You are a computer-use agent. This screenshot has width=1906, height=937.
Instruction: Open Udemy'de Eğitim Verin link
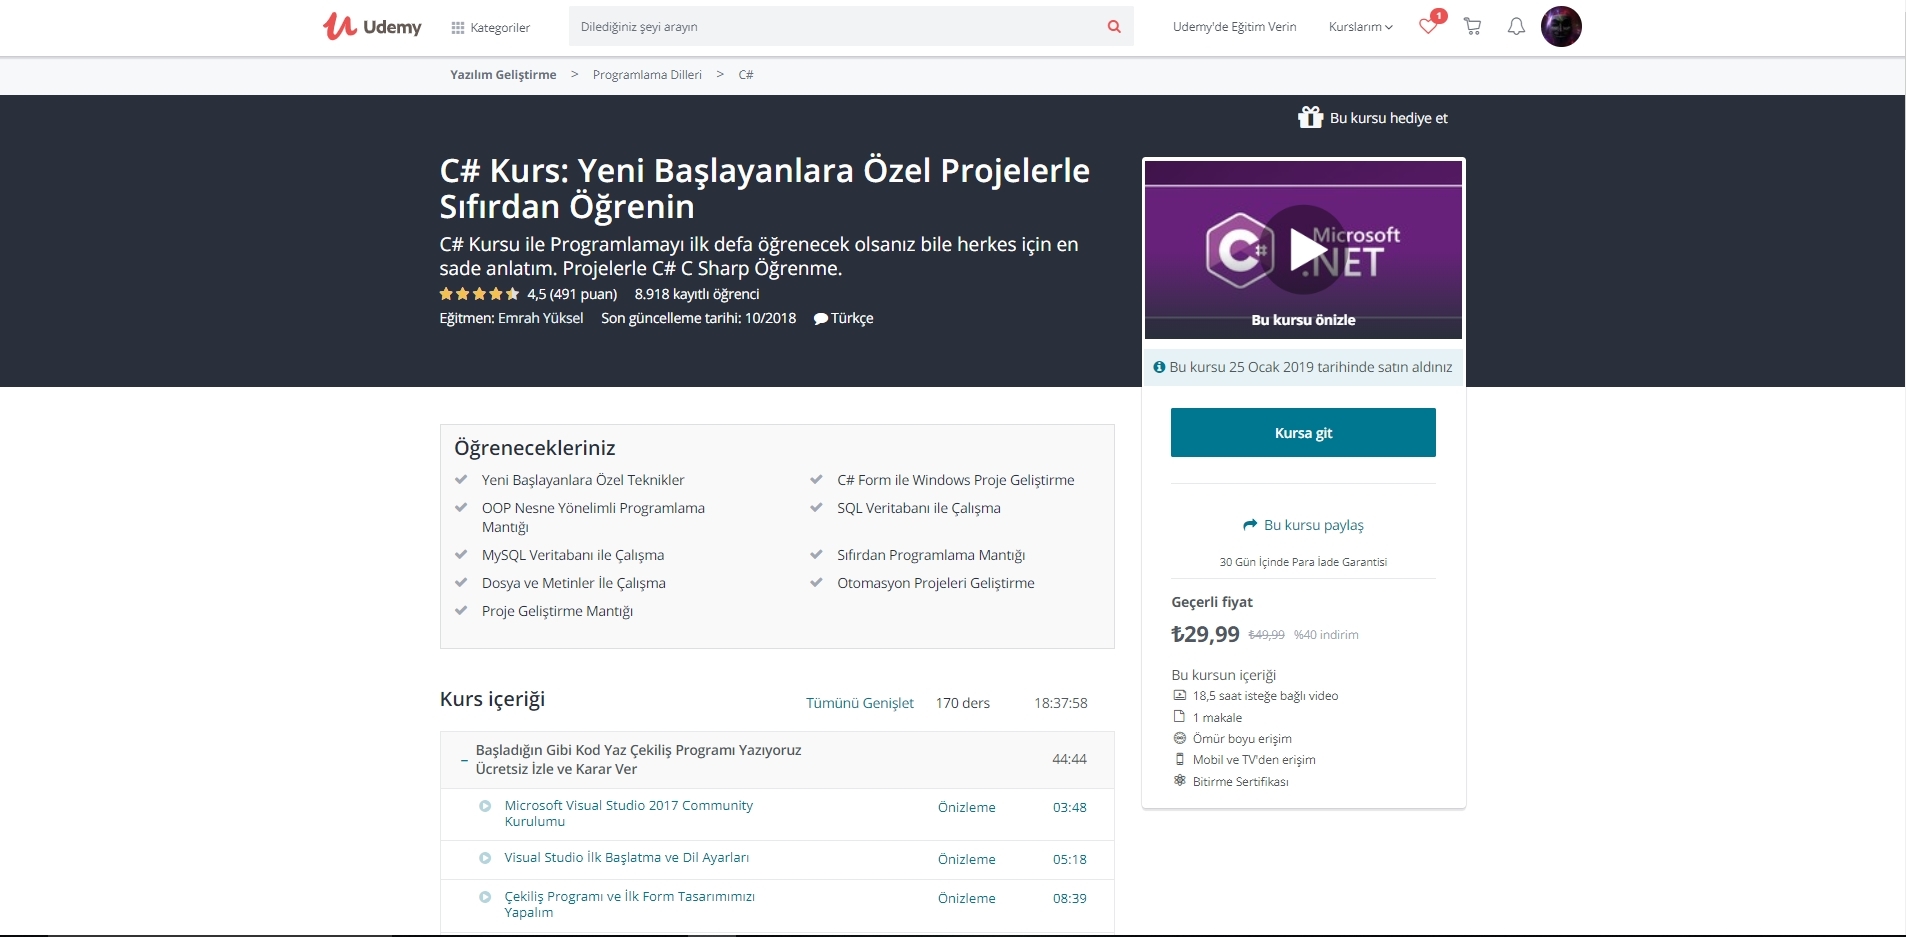1234,27
